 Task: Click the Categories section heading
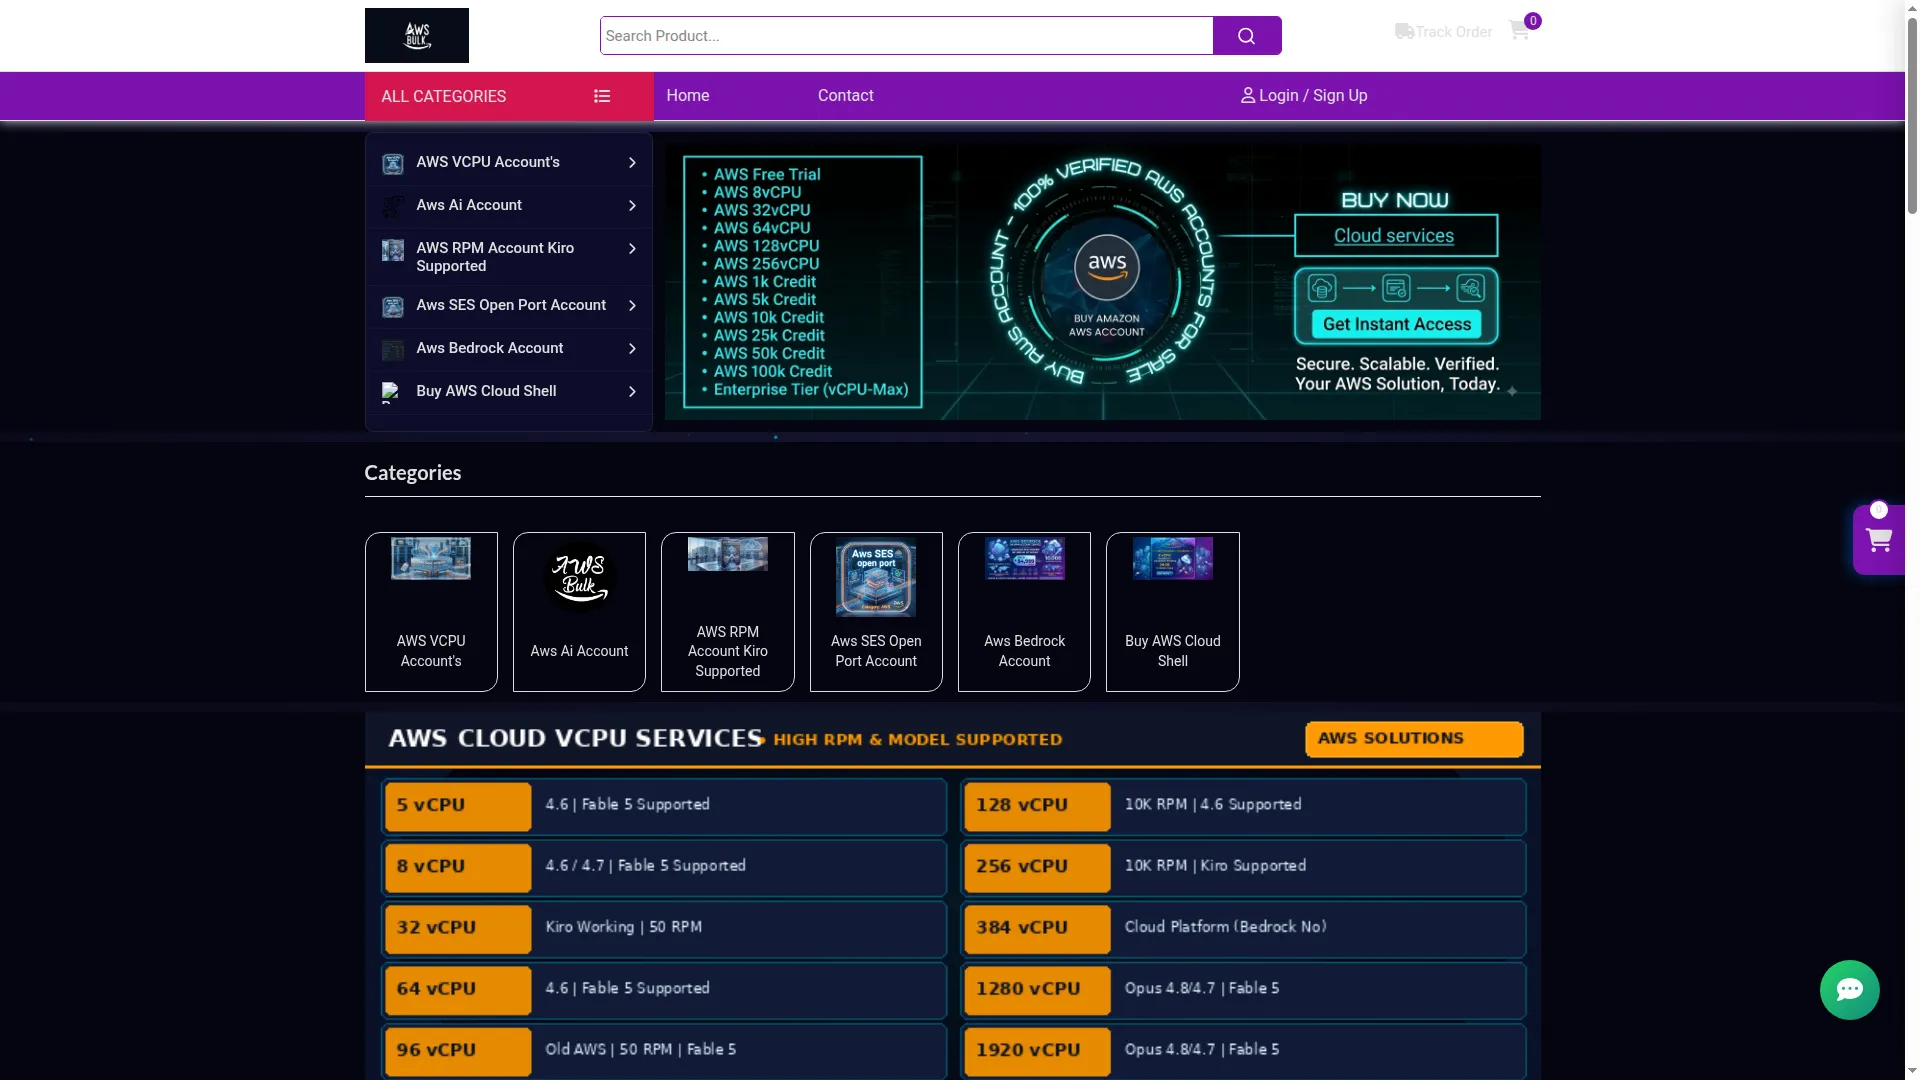(x=412, y=473)
